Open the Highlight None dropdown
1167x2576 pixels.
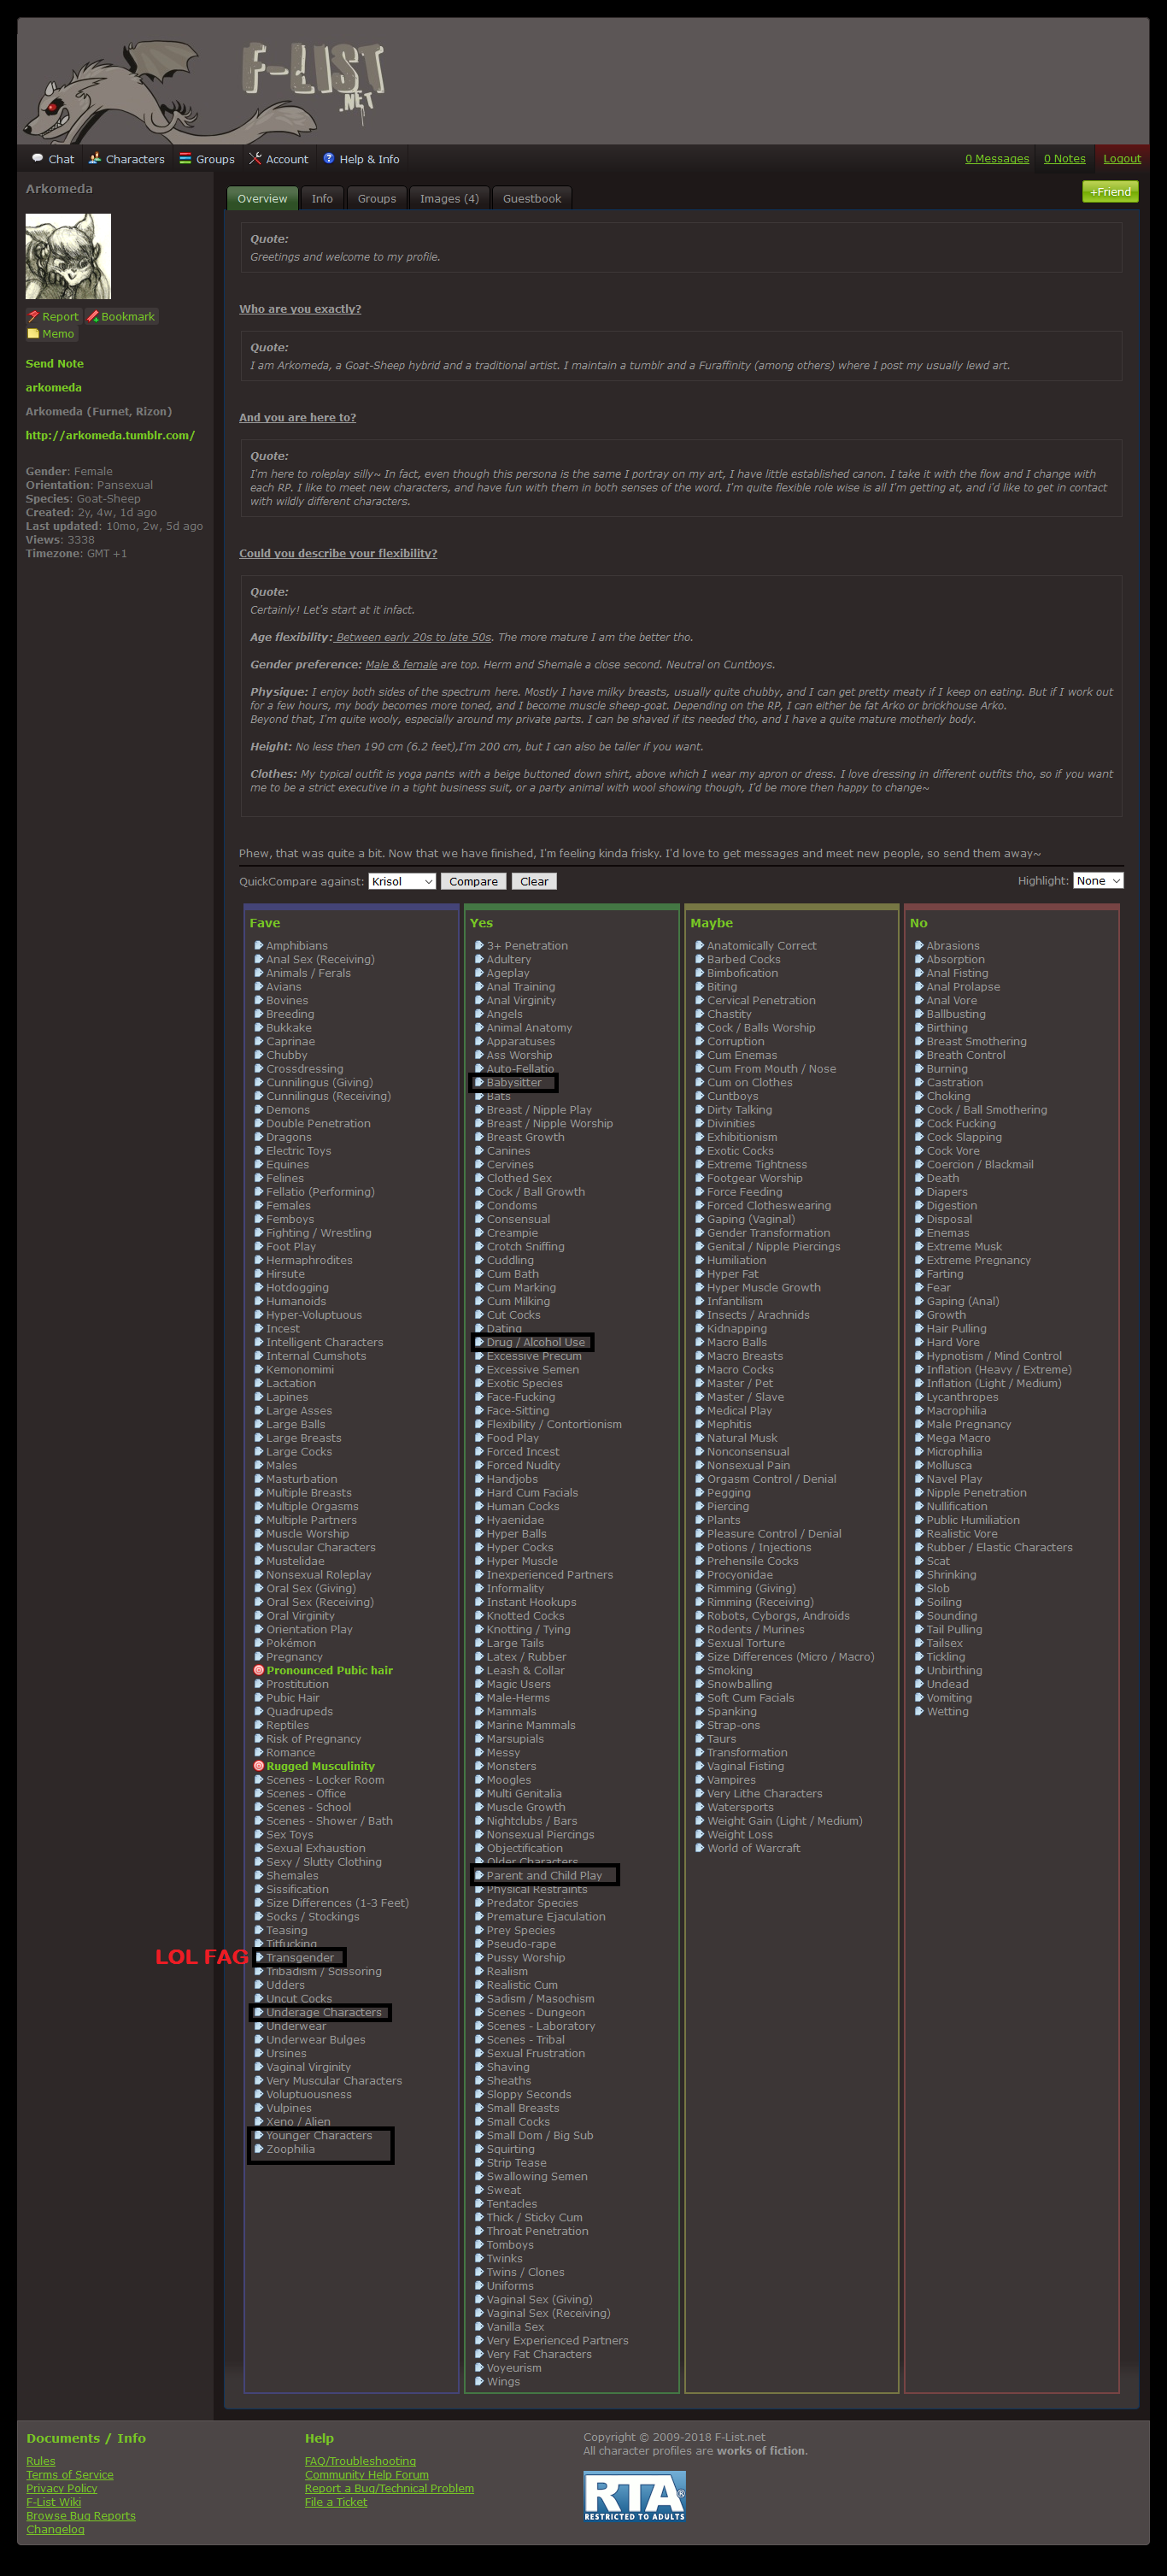tap(1098, 880)
